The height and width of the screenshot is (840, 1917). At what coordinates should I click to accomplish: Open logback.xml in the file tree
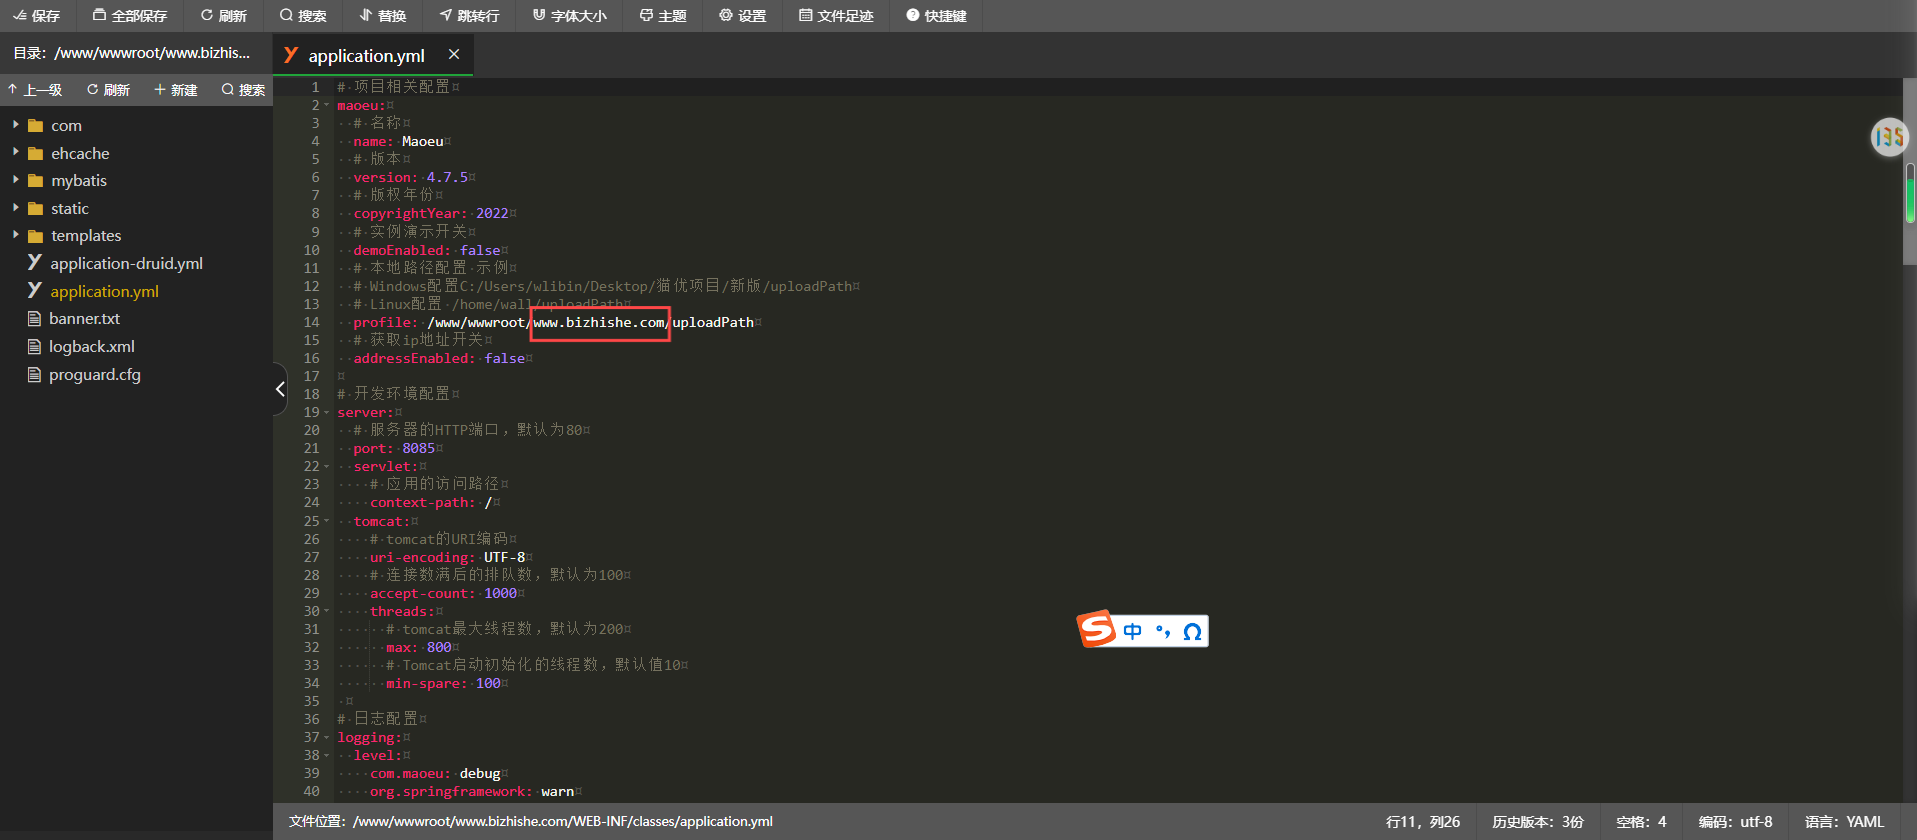coord(91,347)
